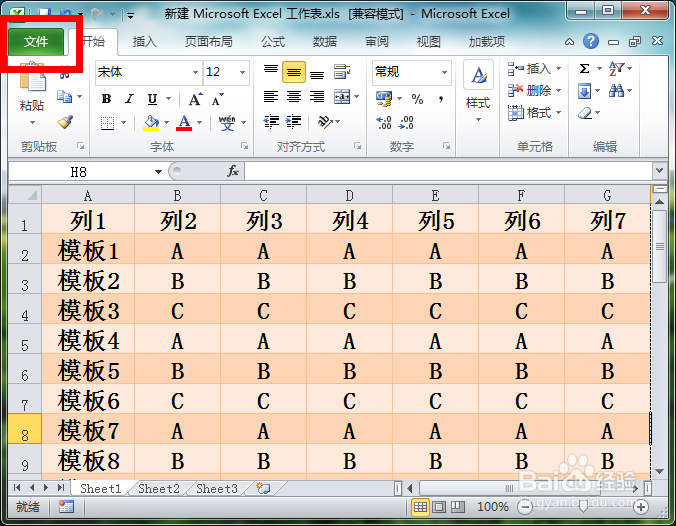The height and width of the screenshot is (526, 676).
Task: Click the 粘贴 paste icon
Action: coord(32,78)
